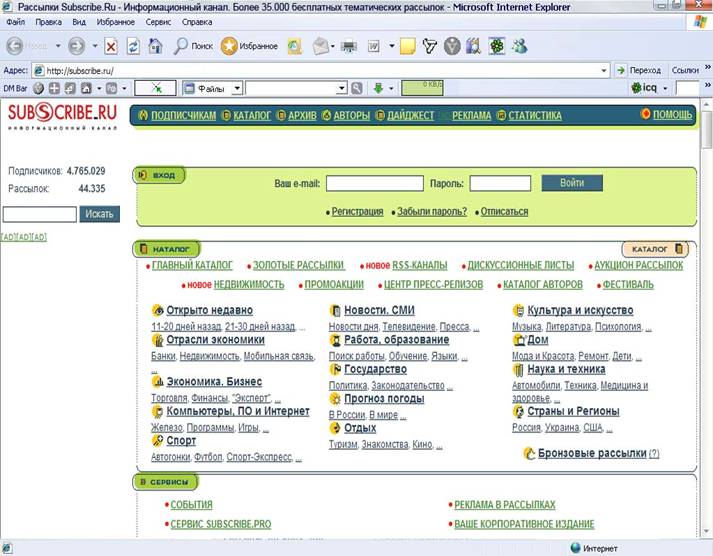
Task: Open the RSS-КАНАЛЫ catalog link
Action: click(x=420, y=265)
